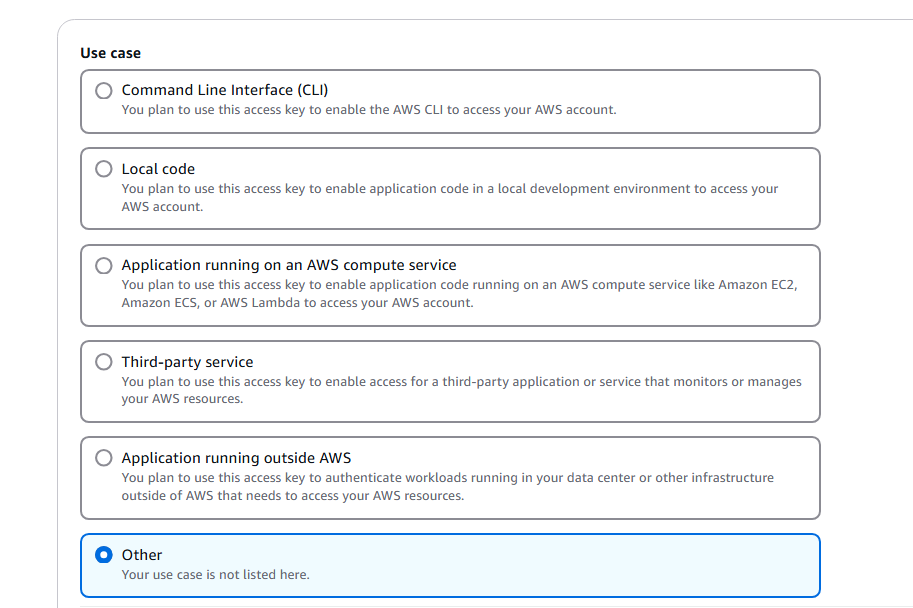Select the Command Line Interface (CLI) radio button

(x=104, y=91)
